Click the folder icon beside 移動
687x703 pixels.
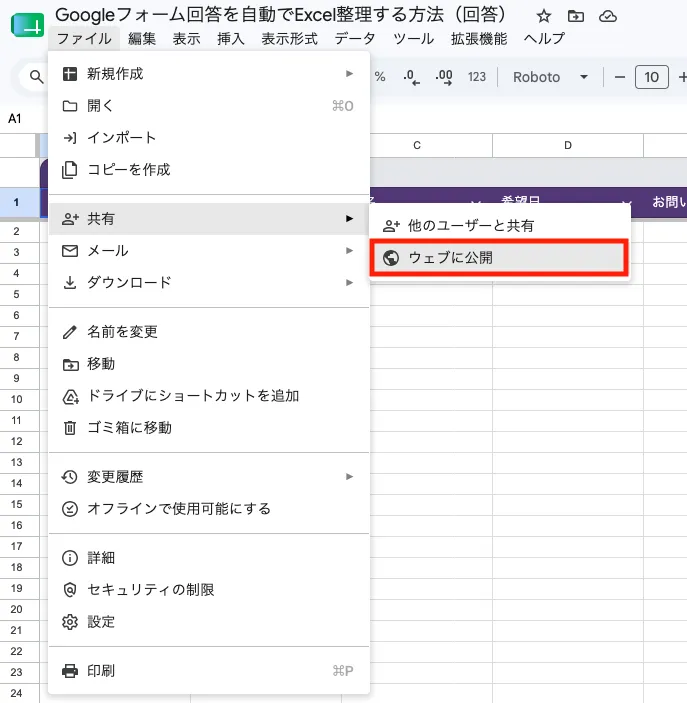[x=70, y=365]
